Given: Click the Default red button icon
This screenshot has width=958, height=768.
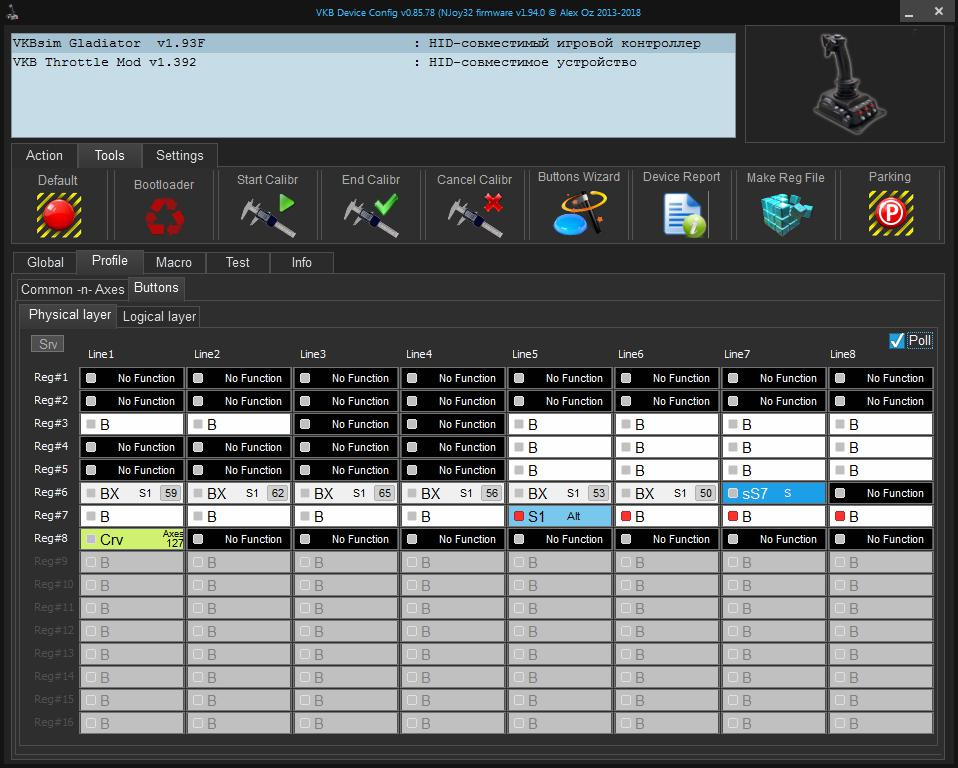Looking at the screenshot, I should coord(59,215).
